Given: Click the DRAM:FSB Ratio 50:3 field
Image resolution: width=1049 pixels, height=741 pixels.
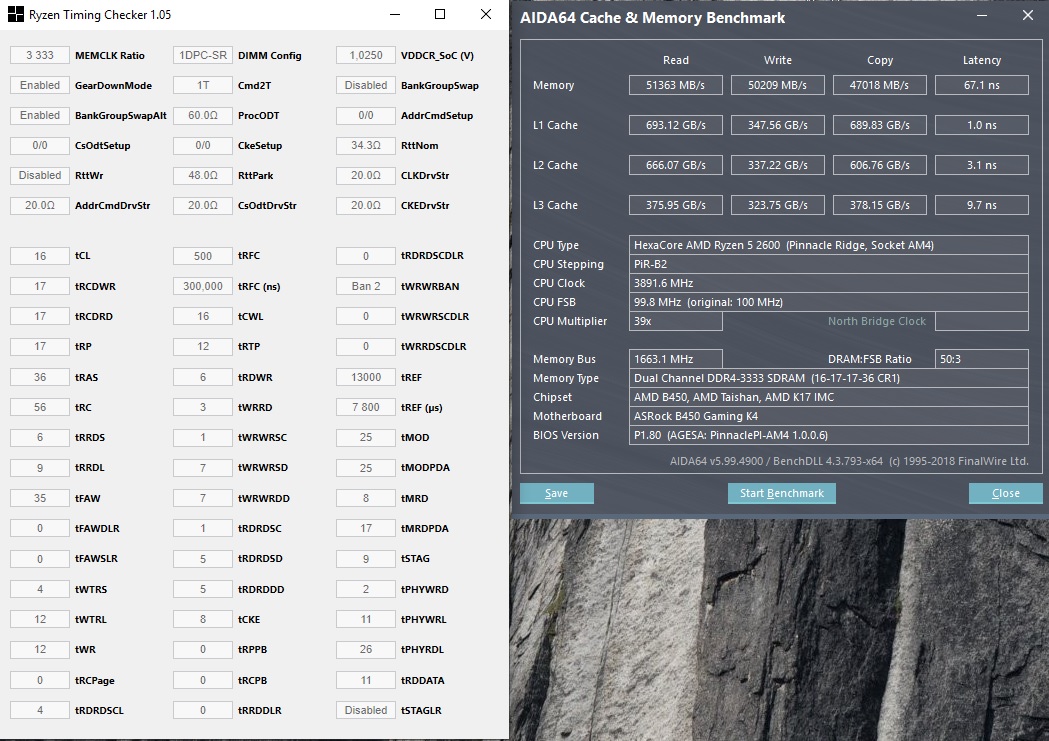Looking at the screenshot, I should (x=981, y=359).
